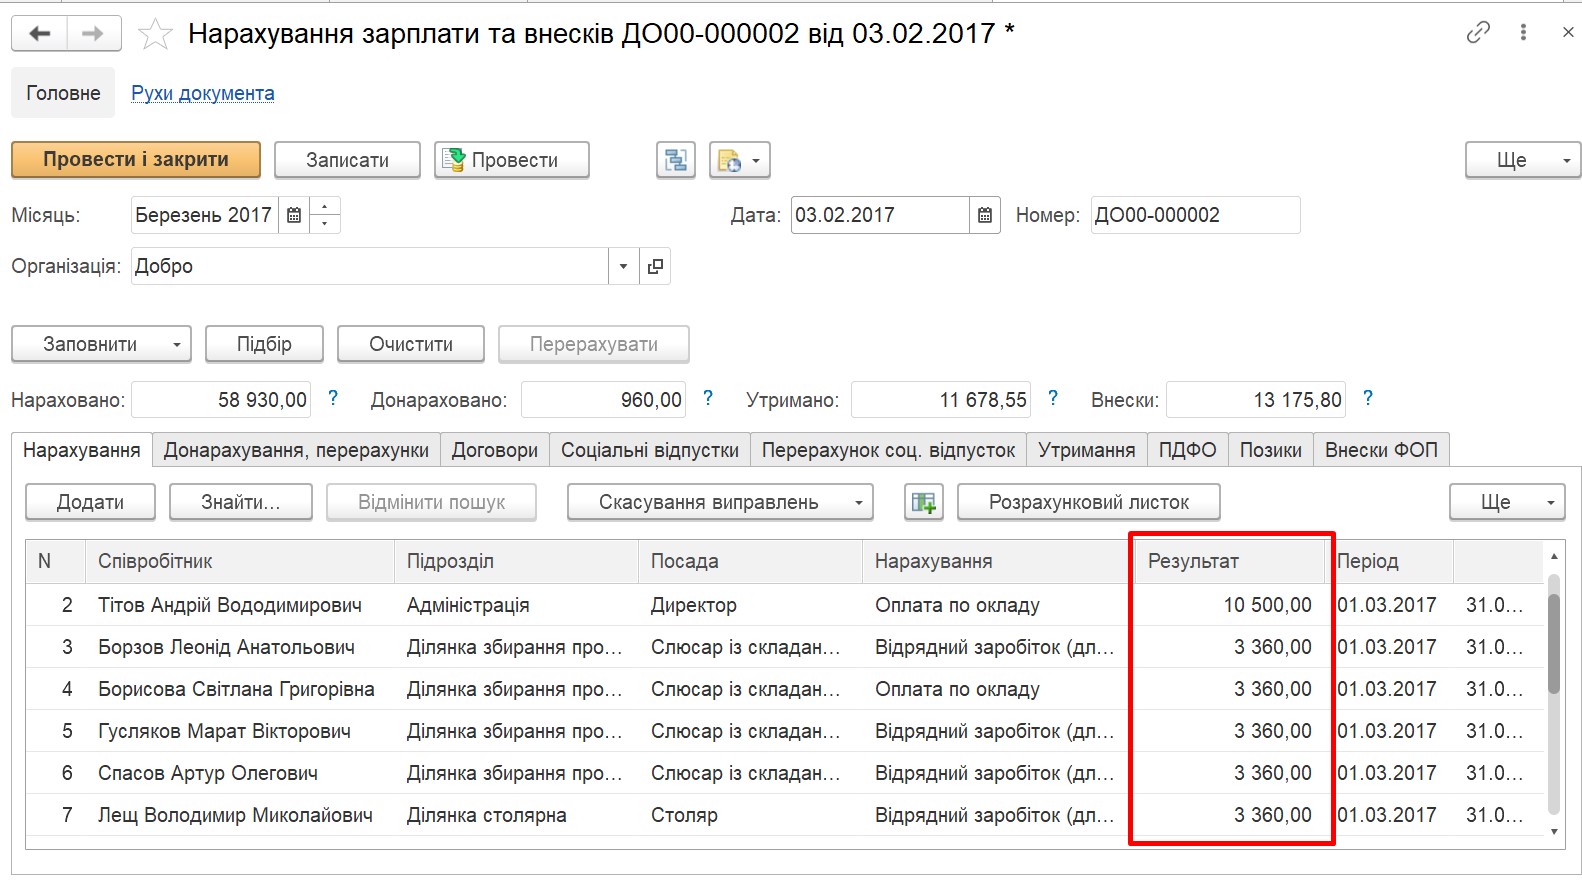Select the Ділянка столярна cell

516,815
